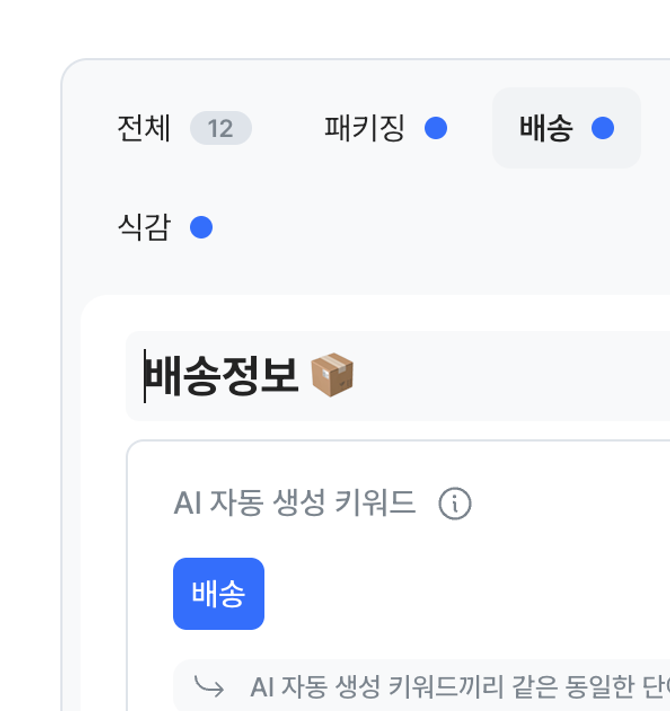The image size is (670, 711).
Task: Click the blue dot next to 식감
Action: click(201, 228)
